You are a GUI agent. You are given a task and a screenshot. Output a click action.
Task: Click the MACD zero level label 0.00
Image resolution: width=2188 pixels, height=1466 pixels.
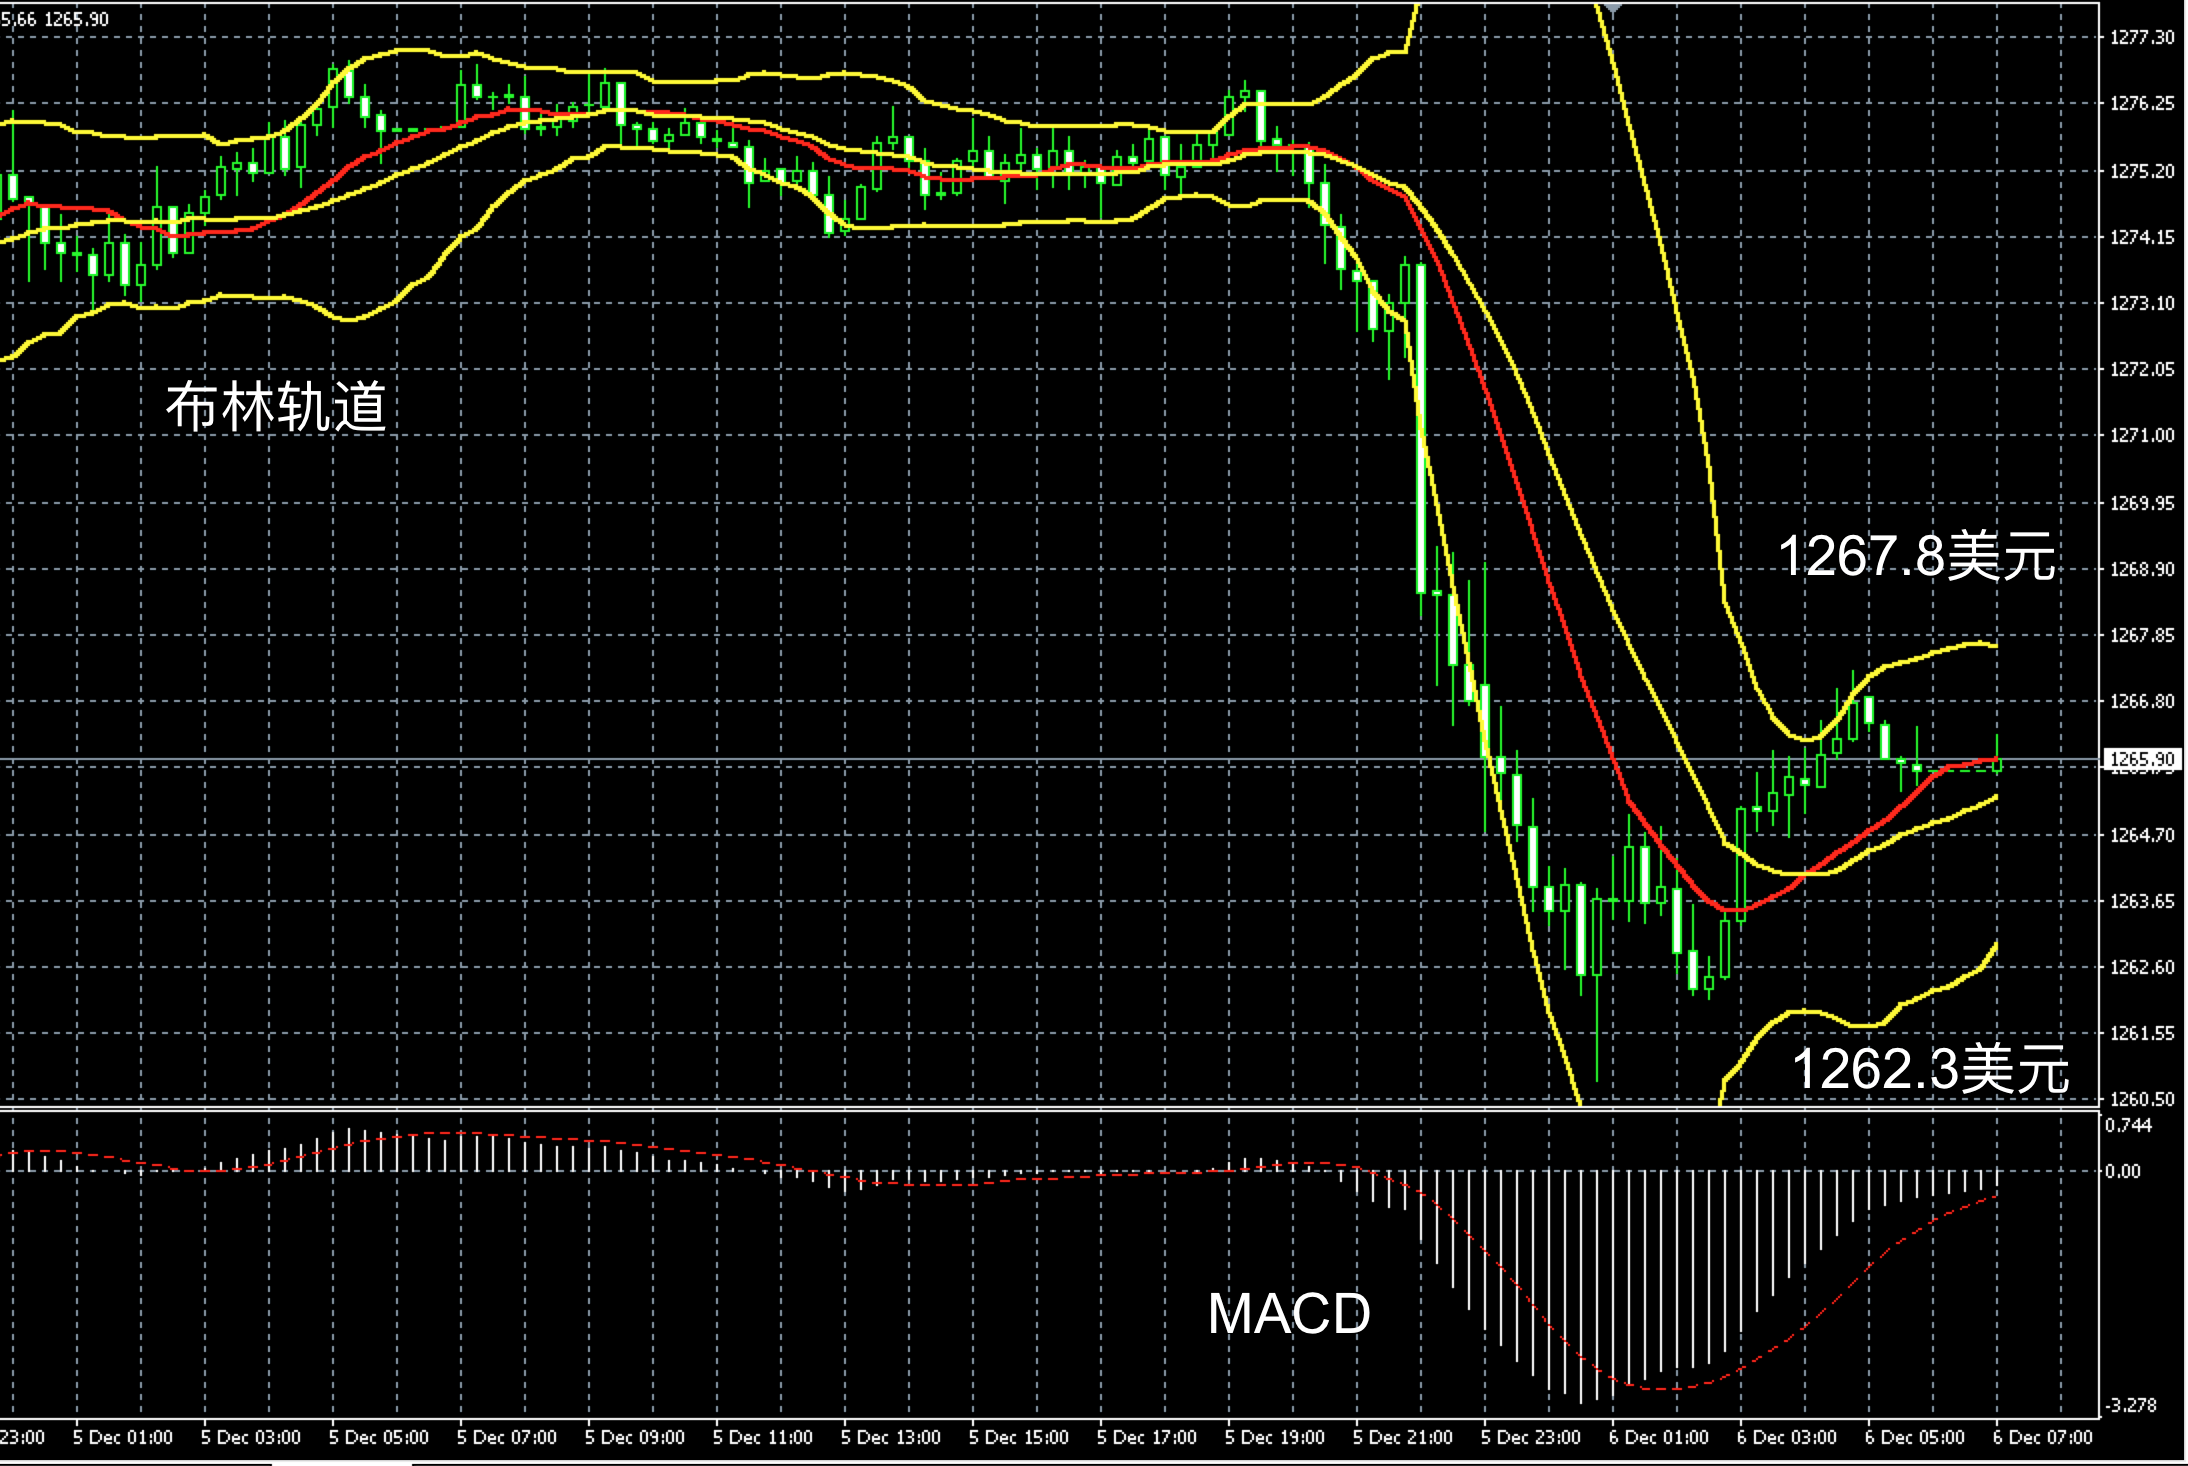coord(2123,1171)
